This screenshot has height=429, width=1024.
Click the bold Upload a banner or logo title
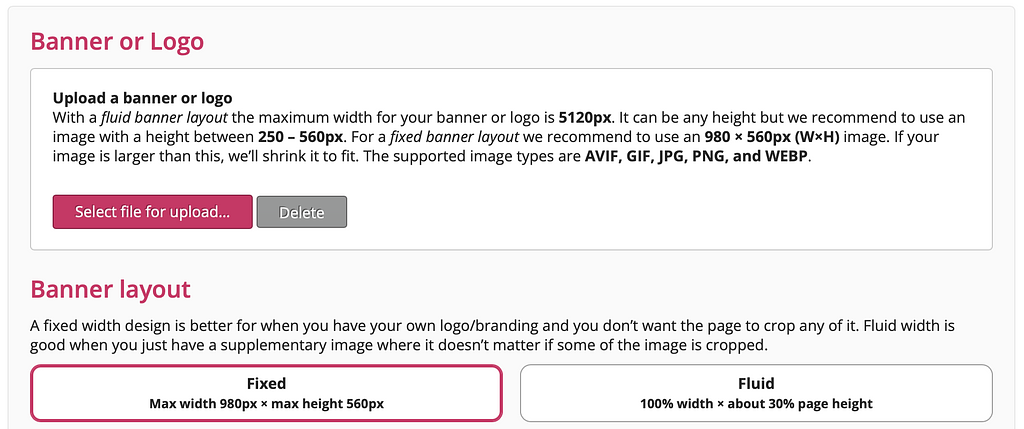pyautogui.click(x=142, y=98)
